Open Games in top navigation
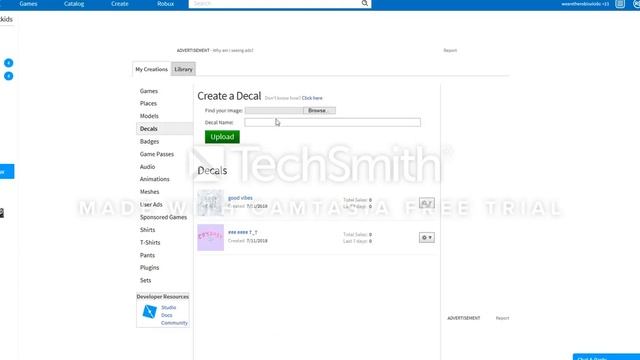Viewport: 640px width, 360px height. (28, 4)
